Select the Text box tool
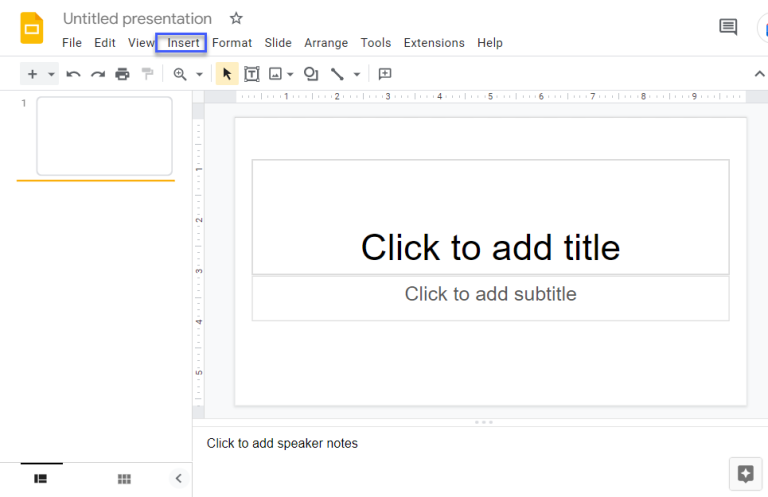The height and width of the screenshot is (497, 768). coord(252,74)
